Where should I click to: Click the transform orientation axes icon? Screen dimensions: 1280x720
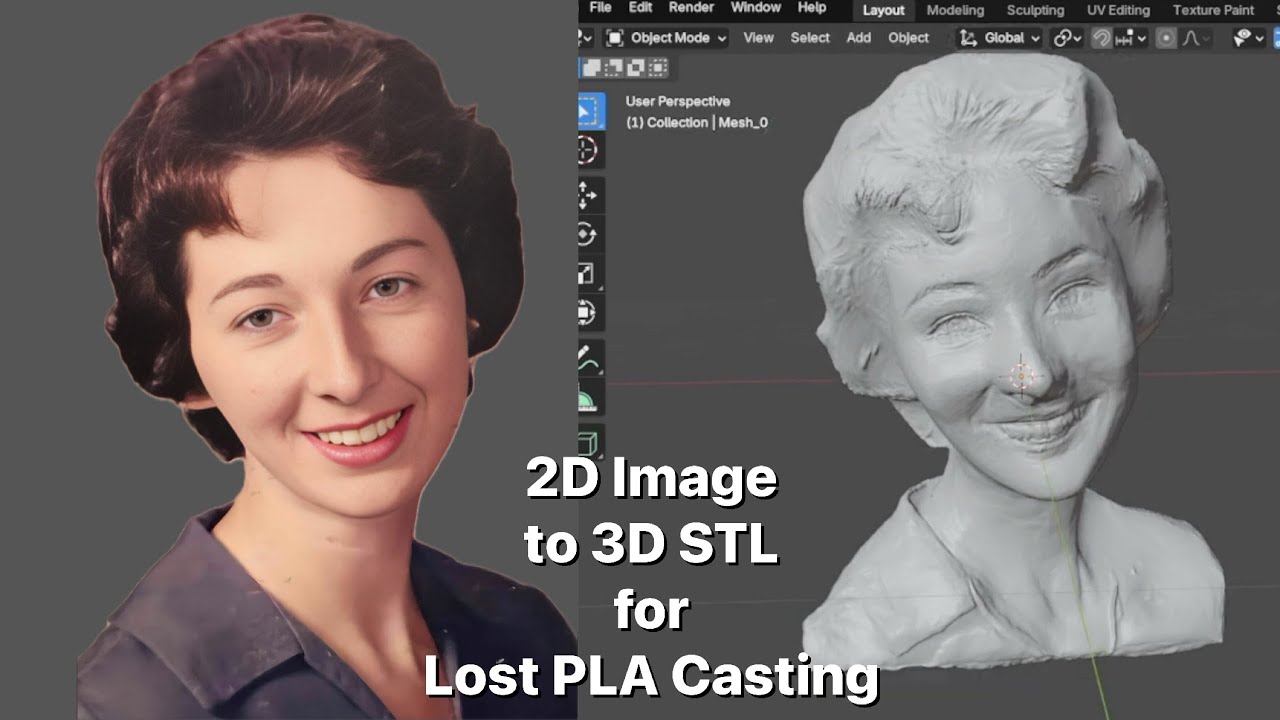[969, 38]
